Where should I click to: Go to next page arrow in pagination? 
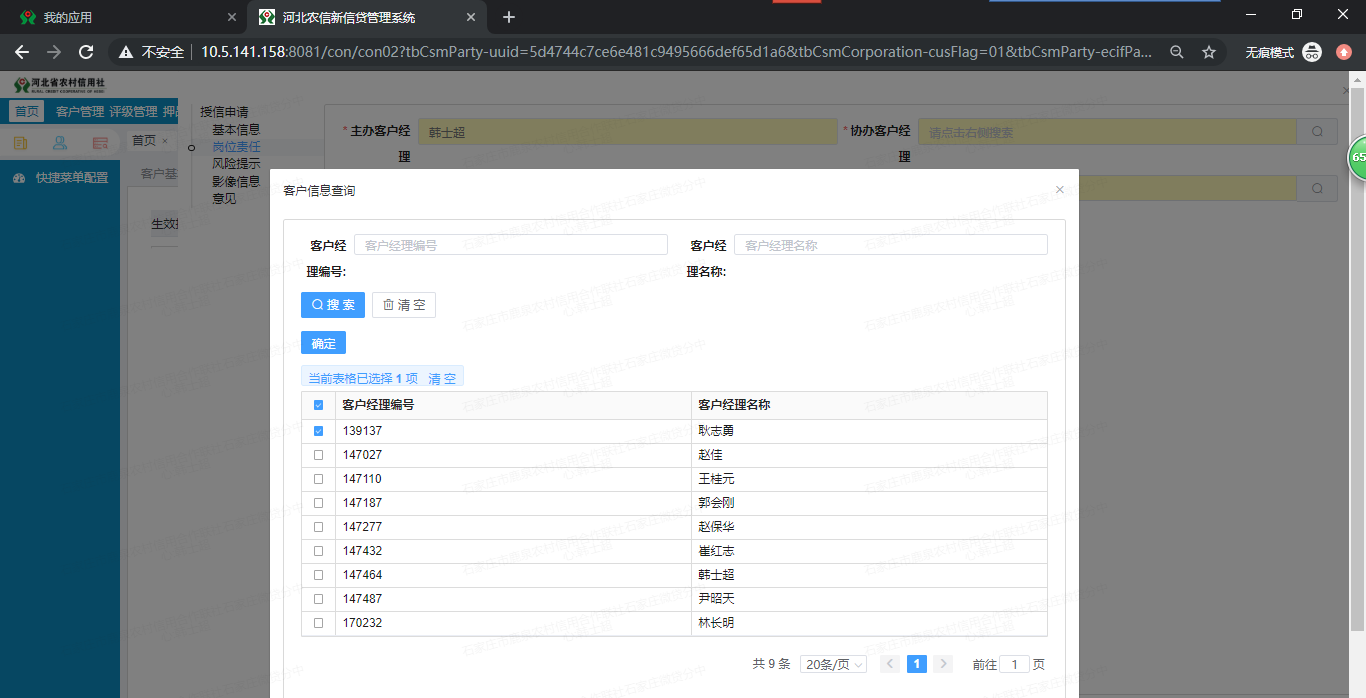[942, 664]
